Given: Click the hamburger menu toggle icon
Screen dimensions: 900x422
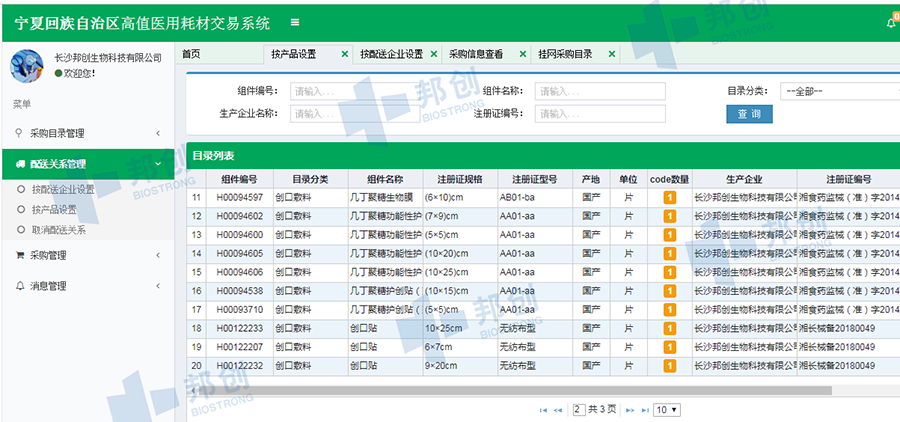Looking at the screenshot, I should [x=294, y=22].
